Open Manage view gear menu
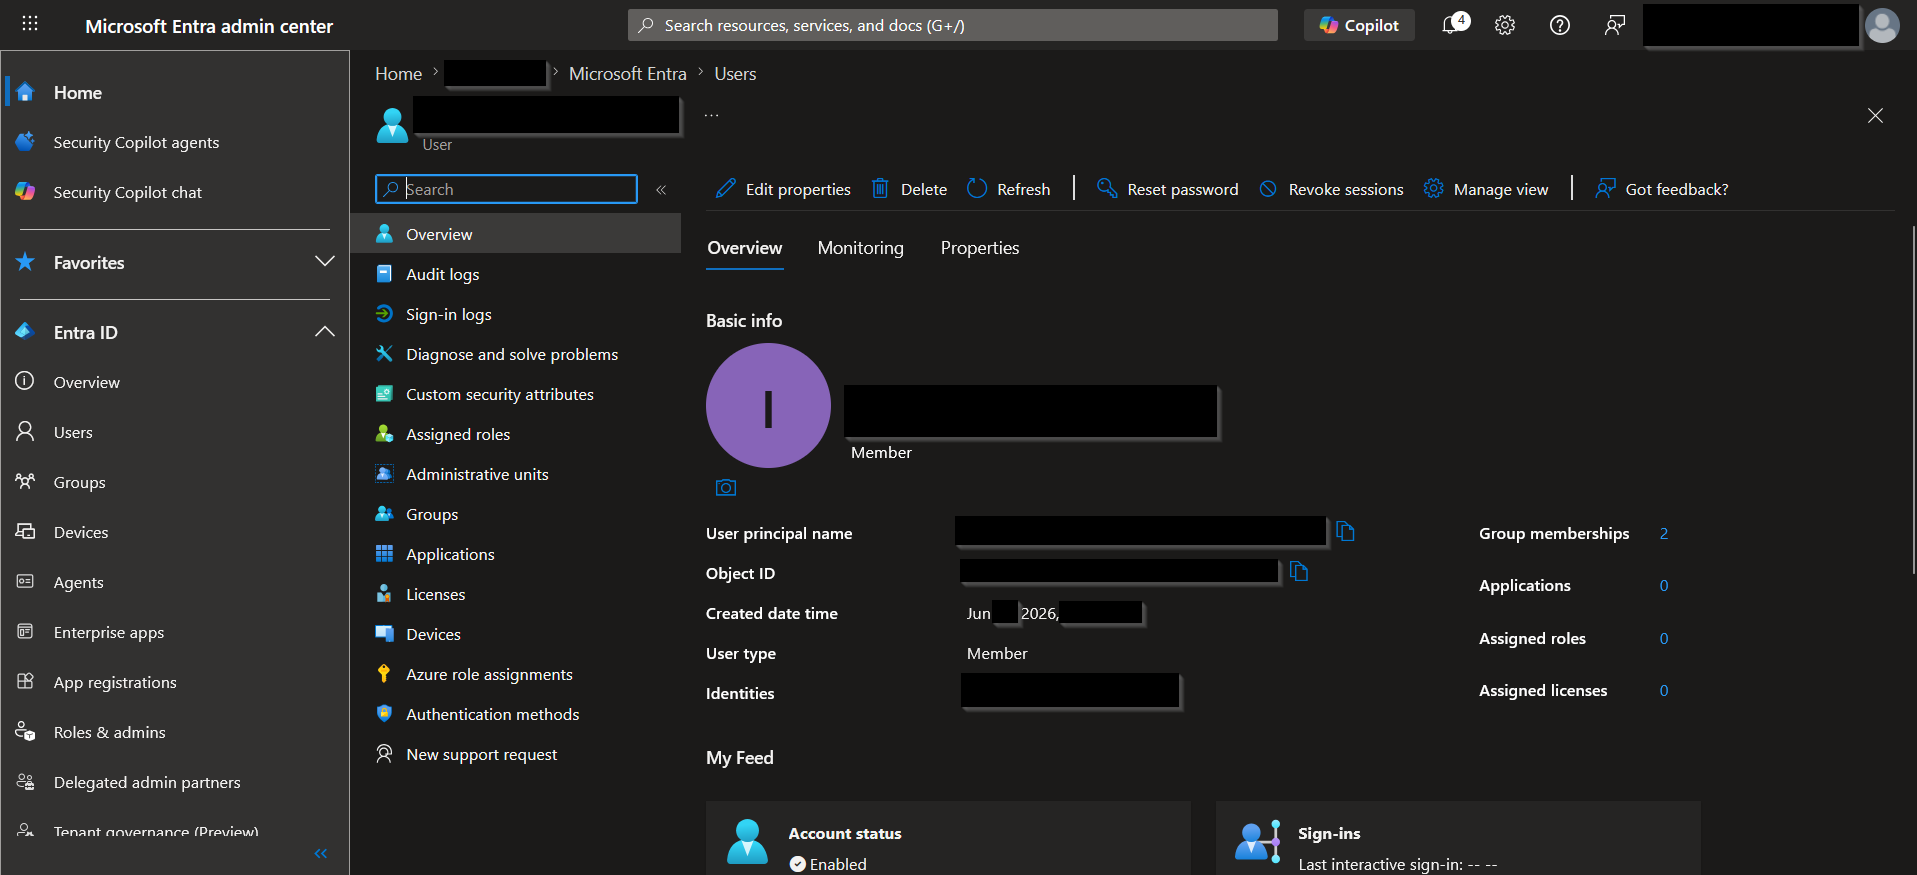 [1485, 189]
